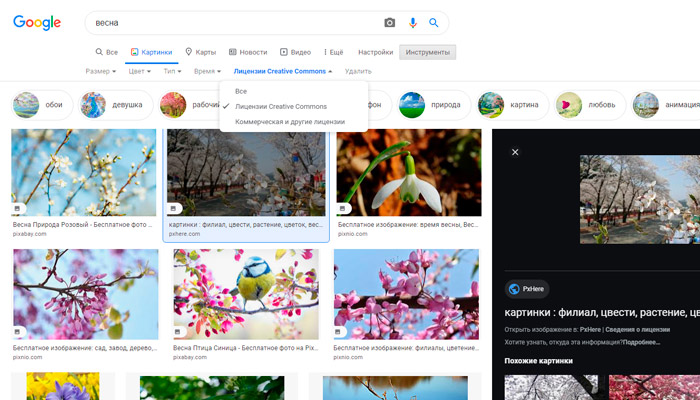Click license badge icon on purple redbud image
700x400 pixels.
(17, 332)
